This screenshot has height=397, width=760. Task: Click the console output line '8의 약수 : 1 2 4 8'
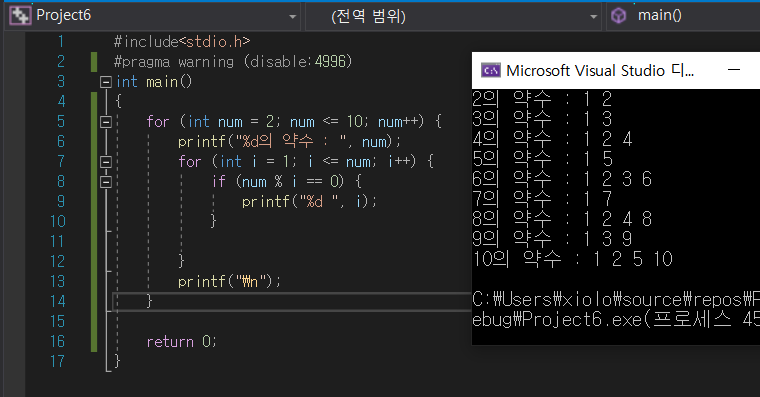tap(562, 219)
